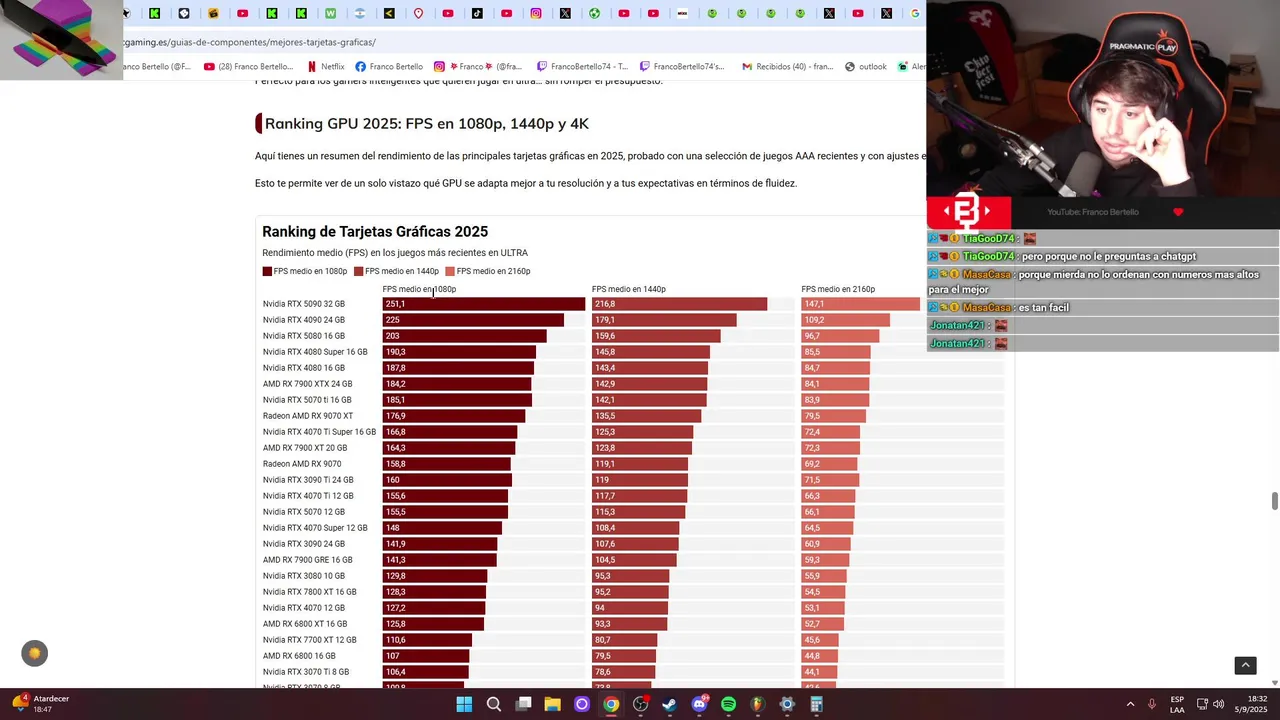Image resolution: width=1280 pixels, height=720 pixels.
Task: Switch to the TikTok browser tab
Action: 477,13
